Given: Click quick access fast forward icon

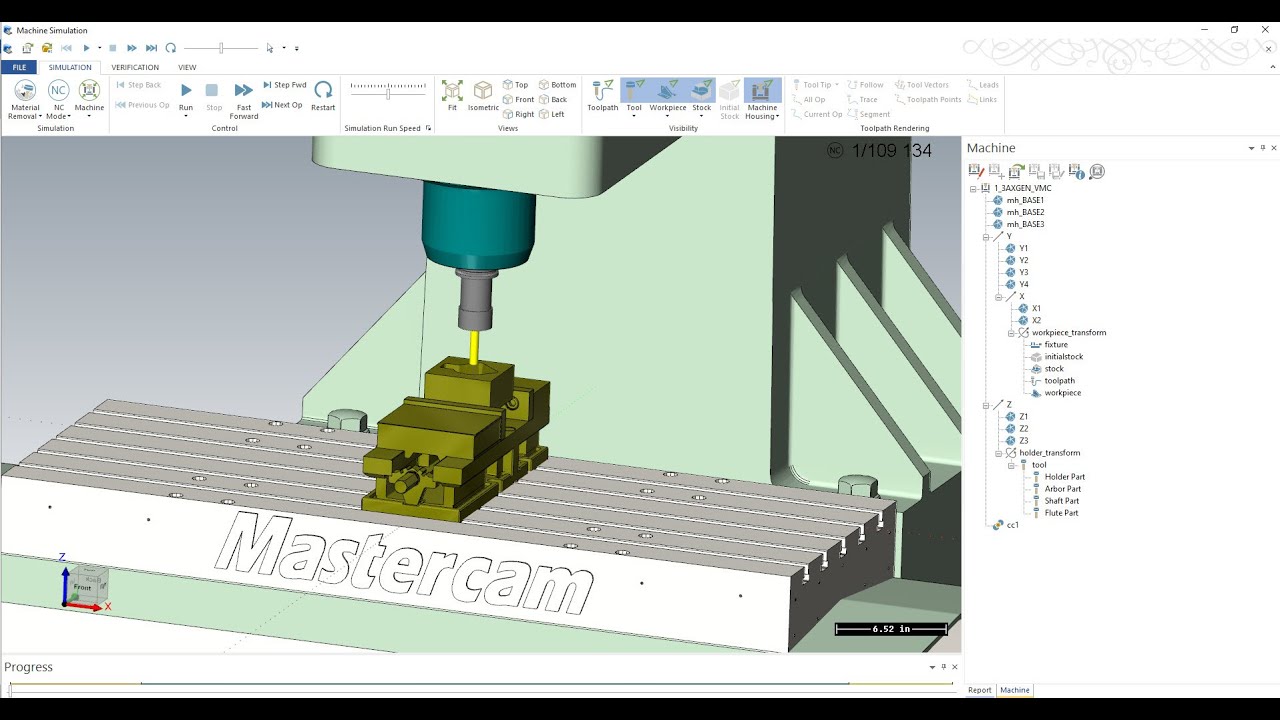Looking at the screenshot, I should pyautogui.click(x=131, y=48).
